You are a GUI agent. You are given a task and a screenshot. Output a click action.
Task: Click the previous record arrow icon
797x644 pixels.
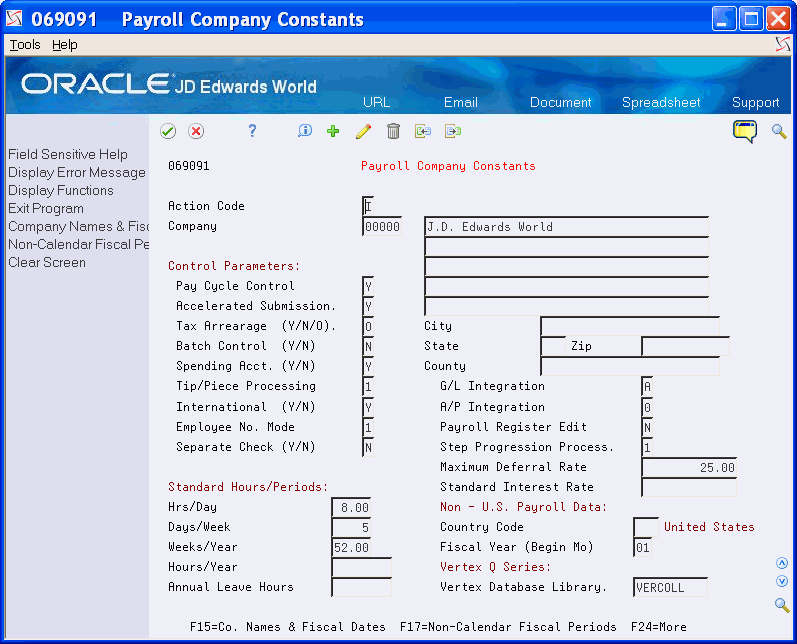pos(423,131)
